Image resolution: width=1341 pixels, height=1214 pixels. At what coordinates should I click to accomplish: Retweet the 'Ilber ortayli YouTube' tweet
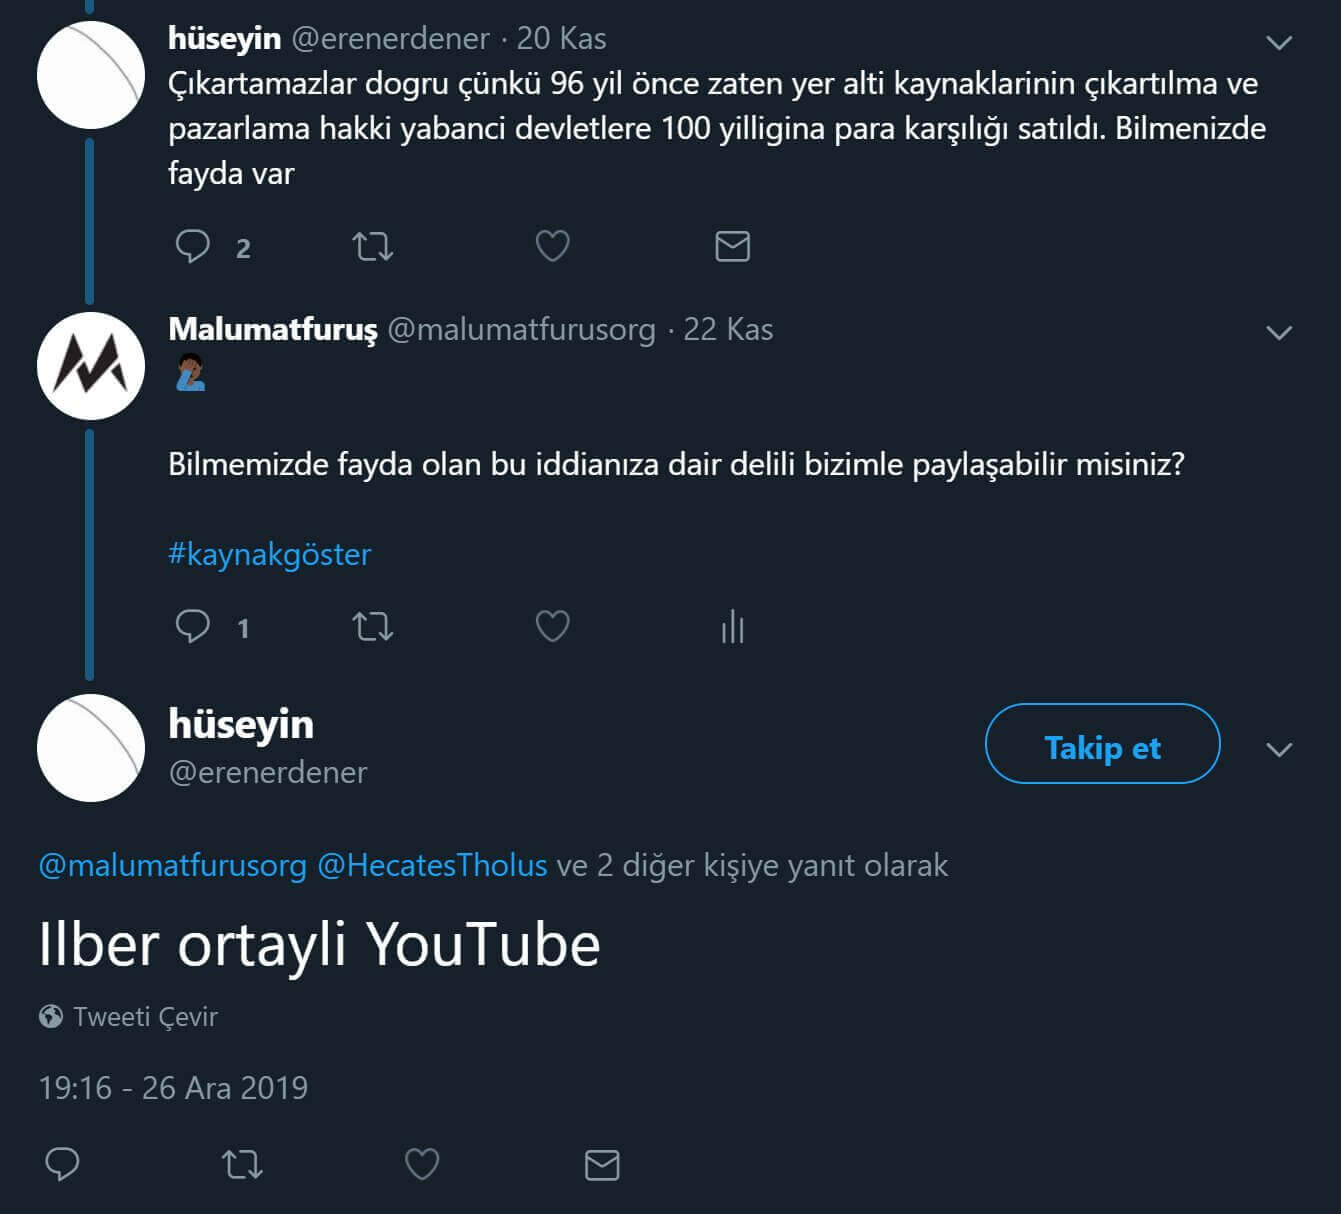point(242,1164)
